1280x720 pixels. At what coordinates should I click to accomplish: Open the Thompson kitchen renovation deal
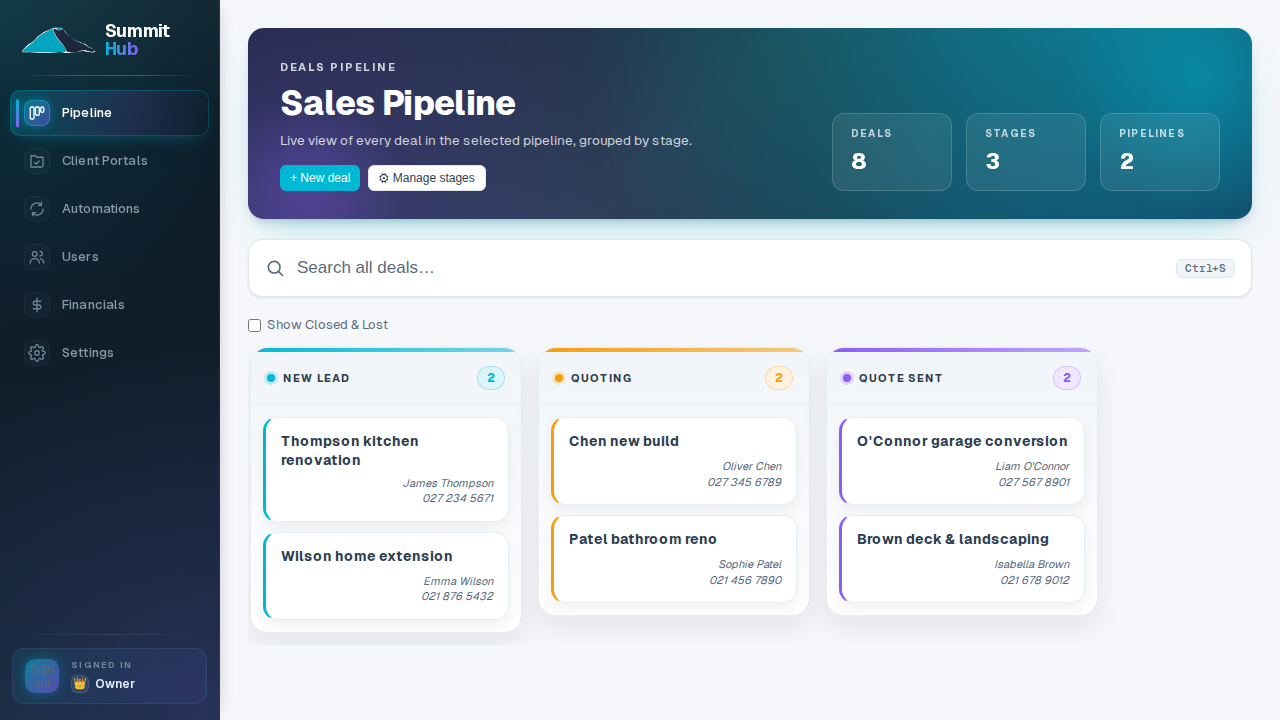tap(386, 470)
